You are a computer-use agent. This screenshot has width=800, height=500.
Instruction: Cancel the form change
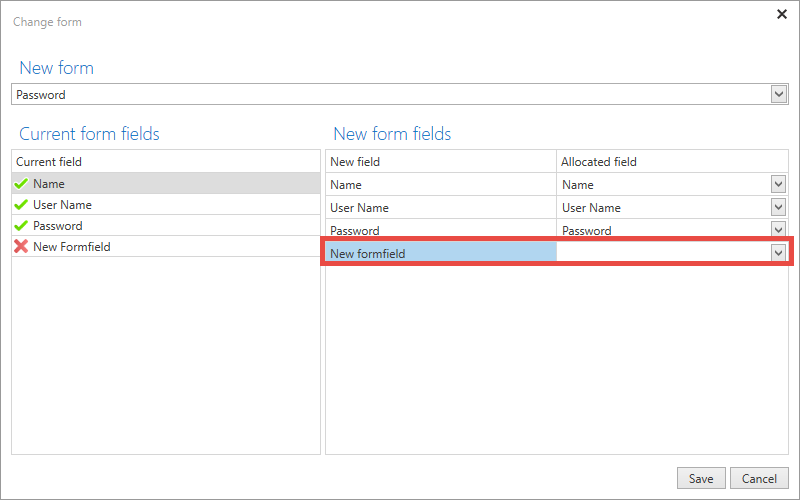759,479
